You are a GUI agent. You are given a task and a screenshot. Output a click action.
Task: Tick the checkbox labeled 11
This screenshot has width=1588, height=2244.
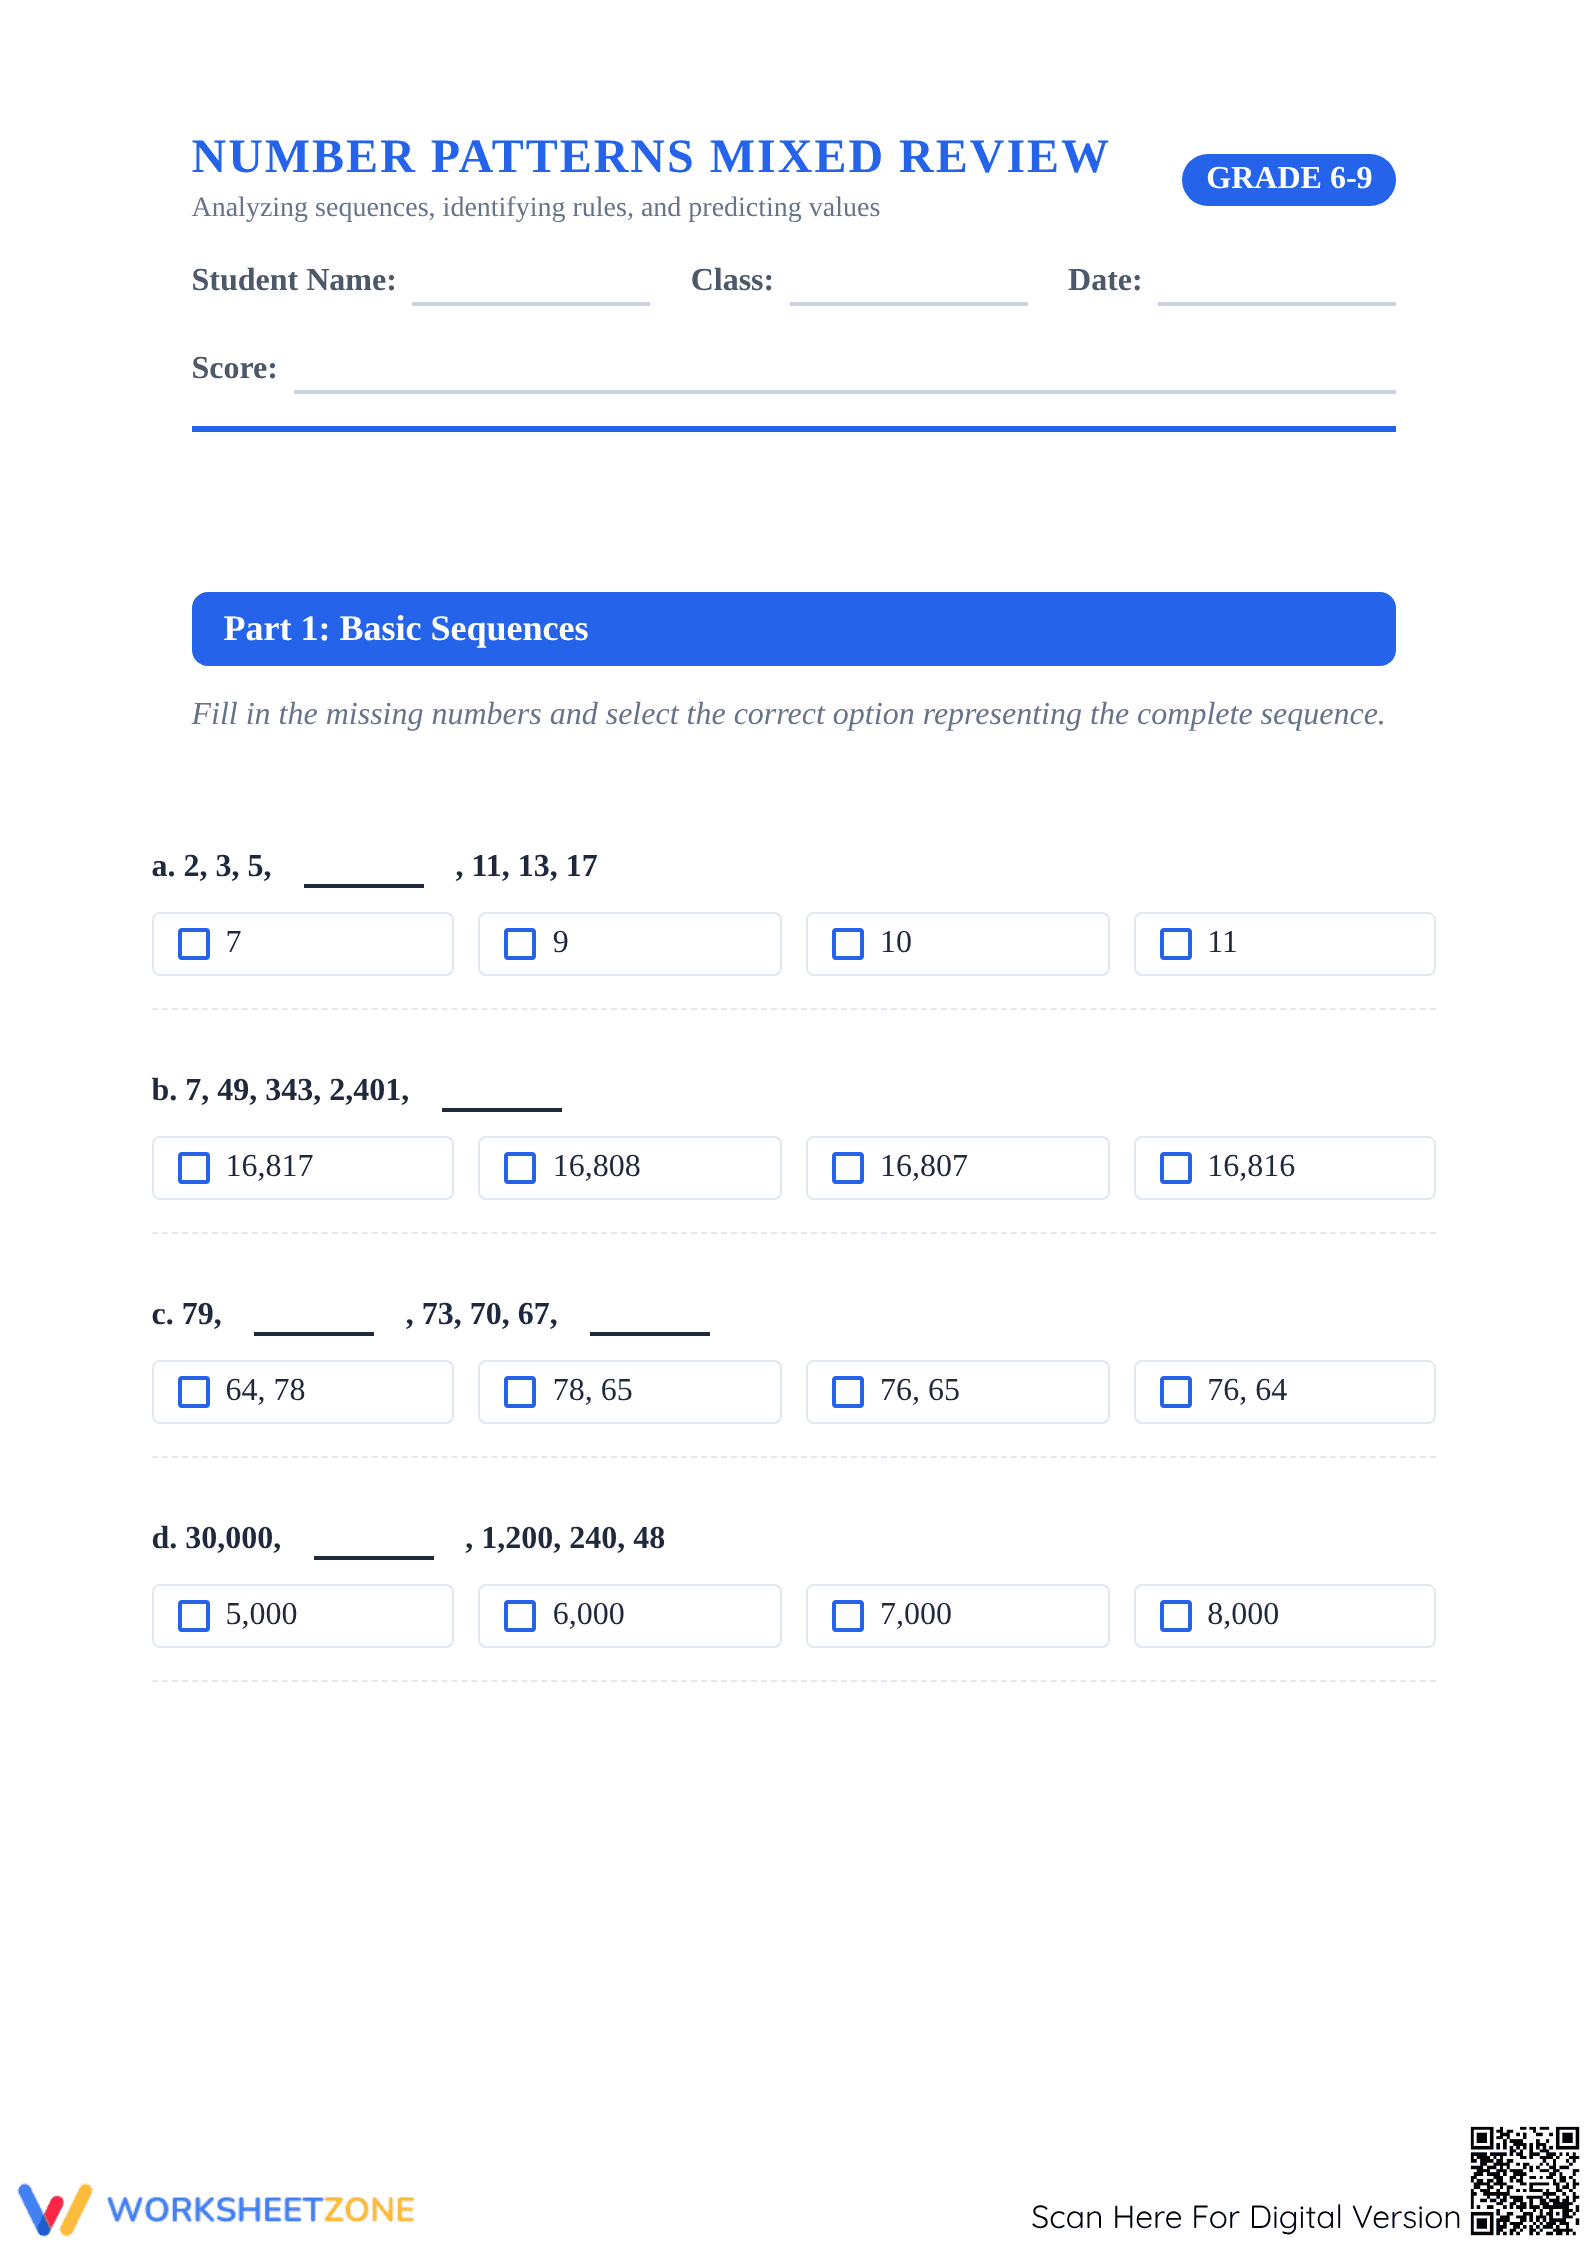click(x=1176, y=944)
